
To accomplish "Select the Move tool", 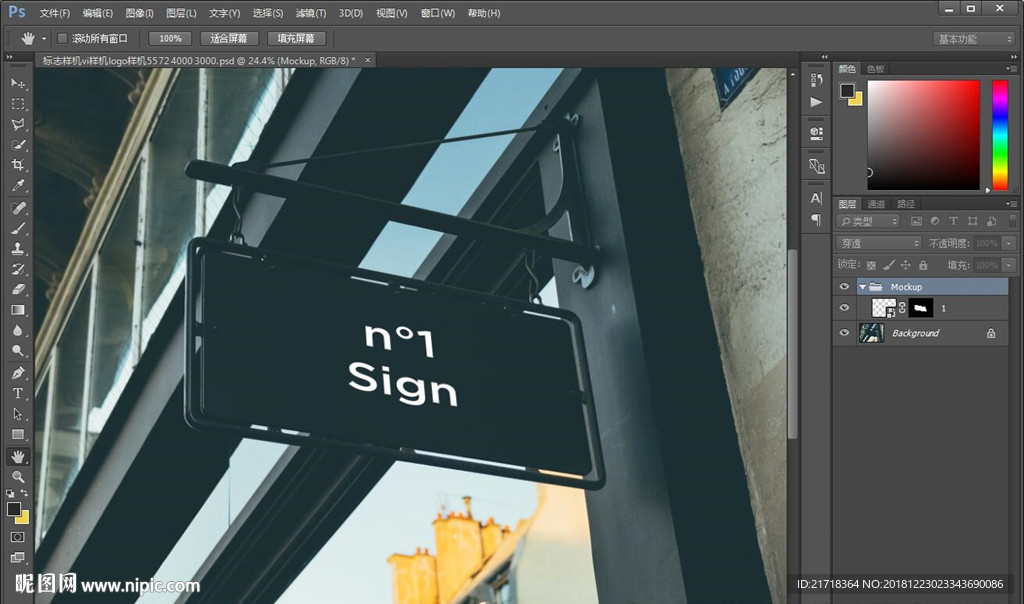I will pos(18,84).
